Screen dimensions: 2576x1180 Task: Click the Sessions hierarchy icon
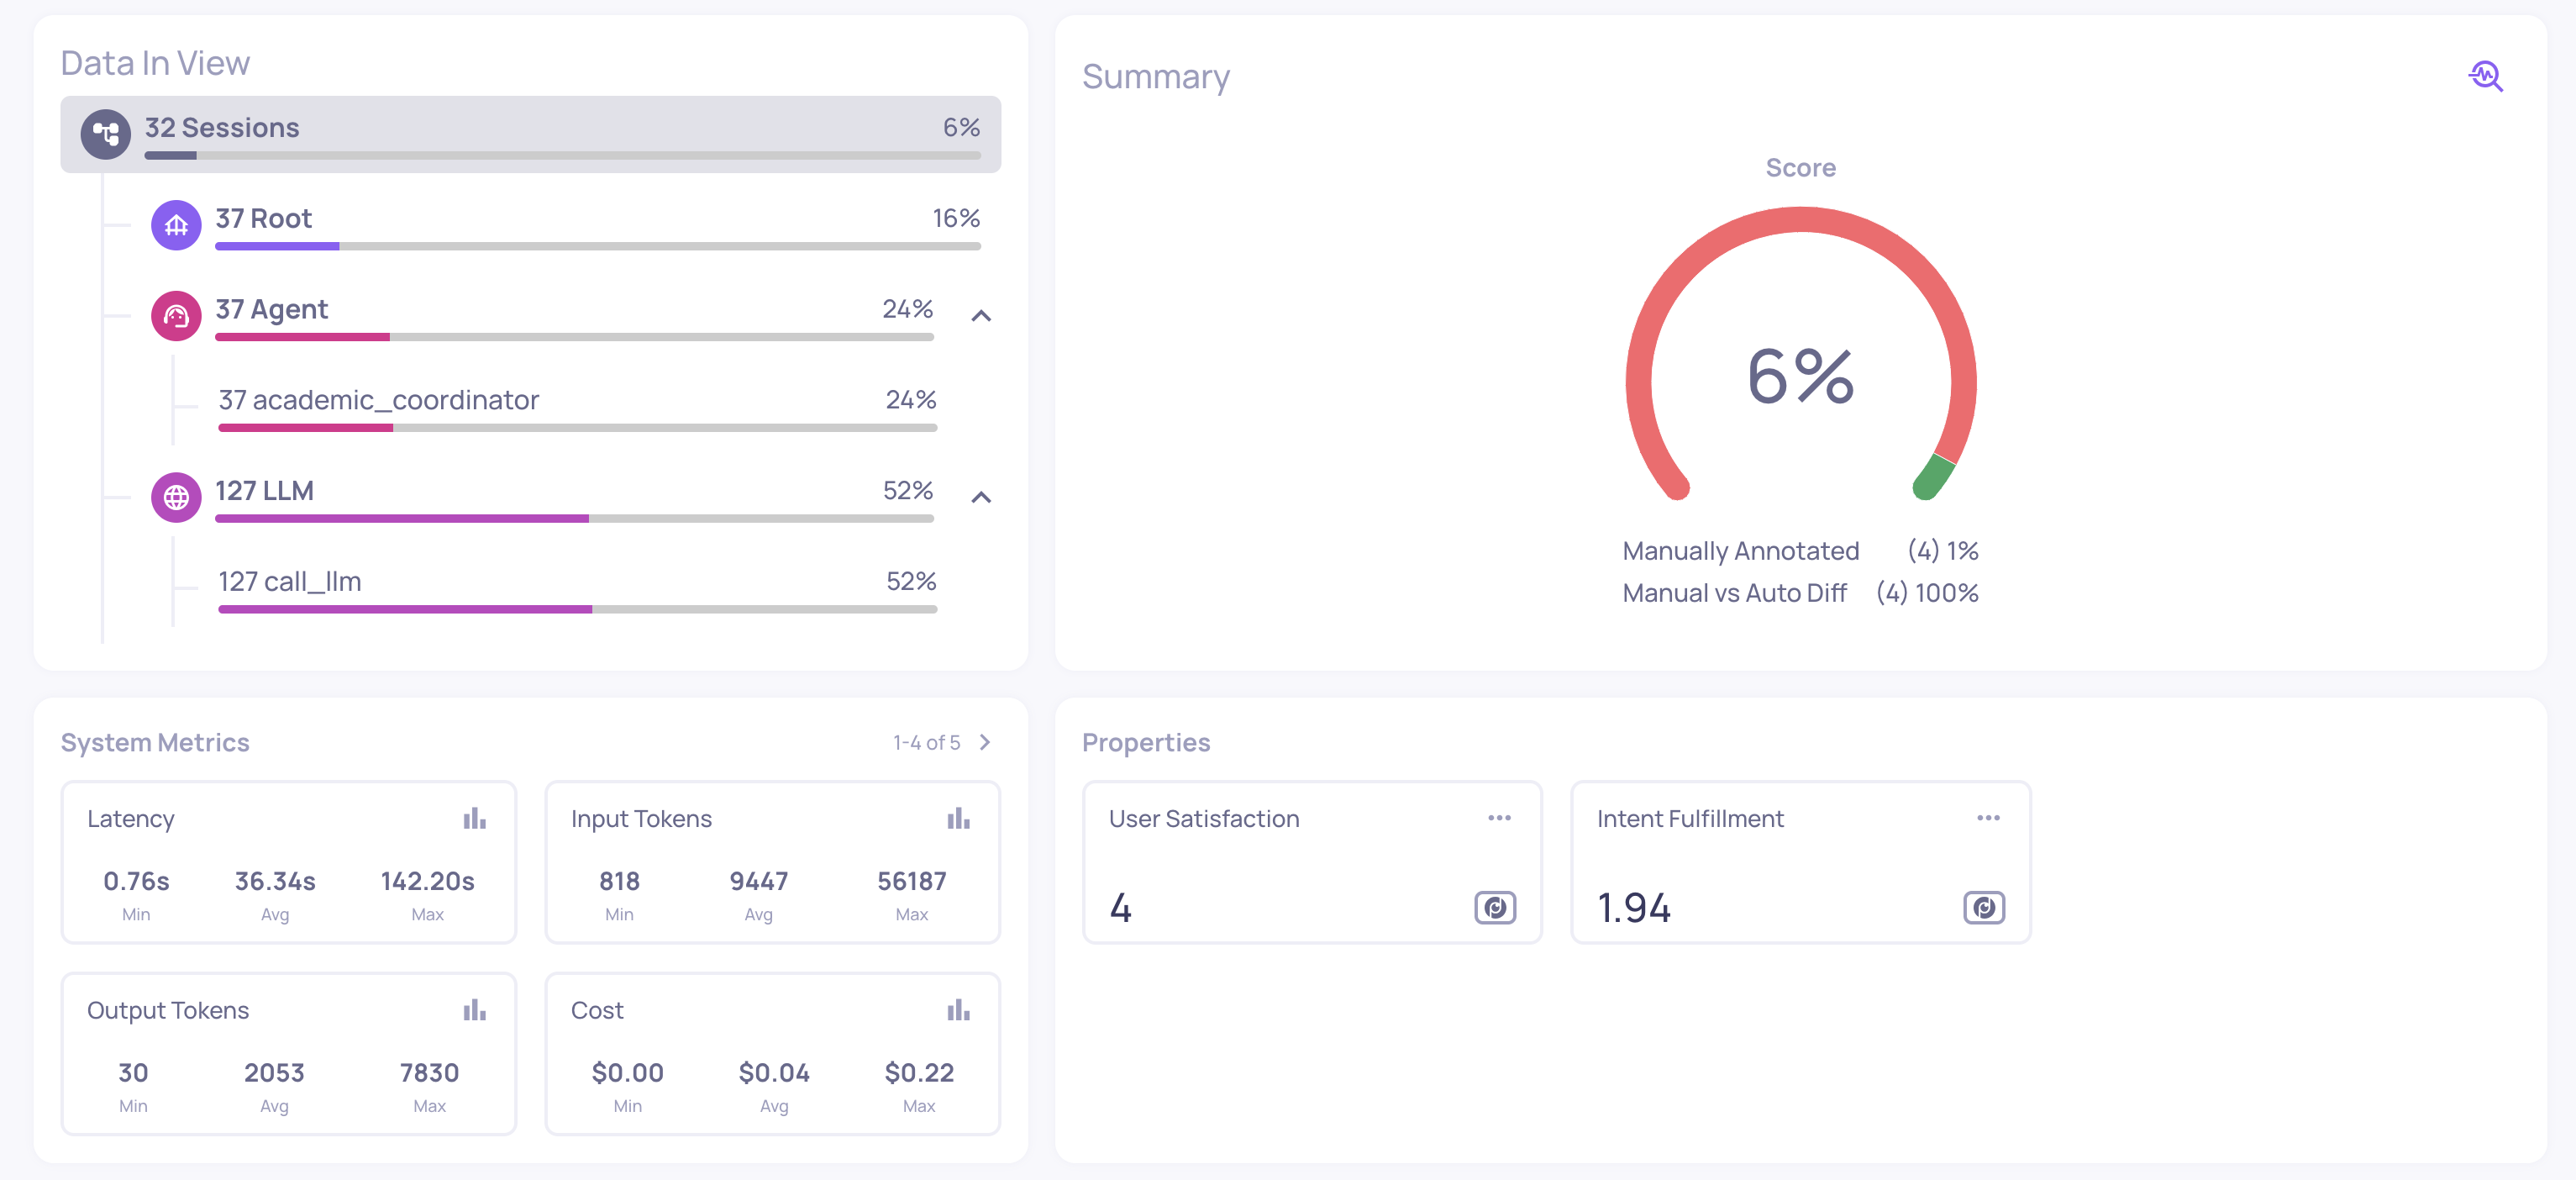pyautogui.click(x=105, y=134)
